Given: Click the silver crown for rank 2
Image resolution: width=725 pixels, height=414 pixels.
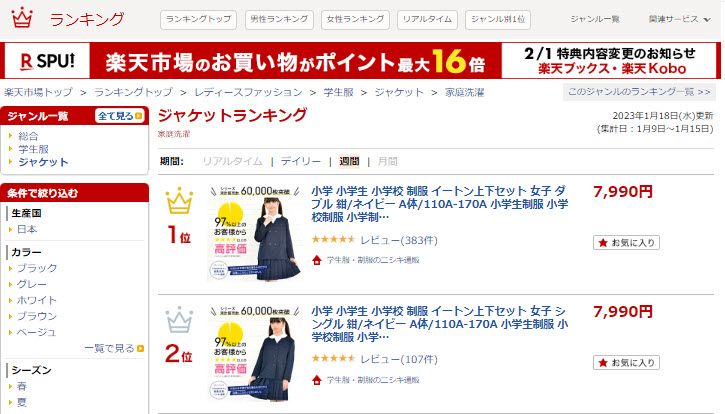Looking at the screenshot, I should (x=179, y=320).
